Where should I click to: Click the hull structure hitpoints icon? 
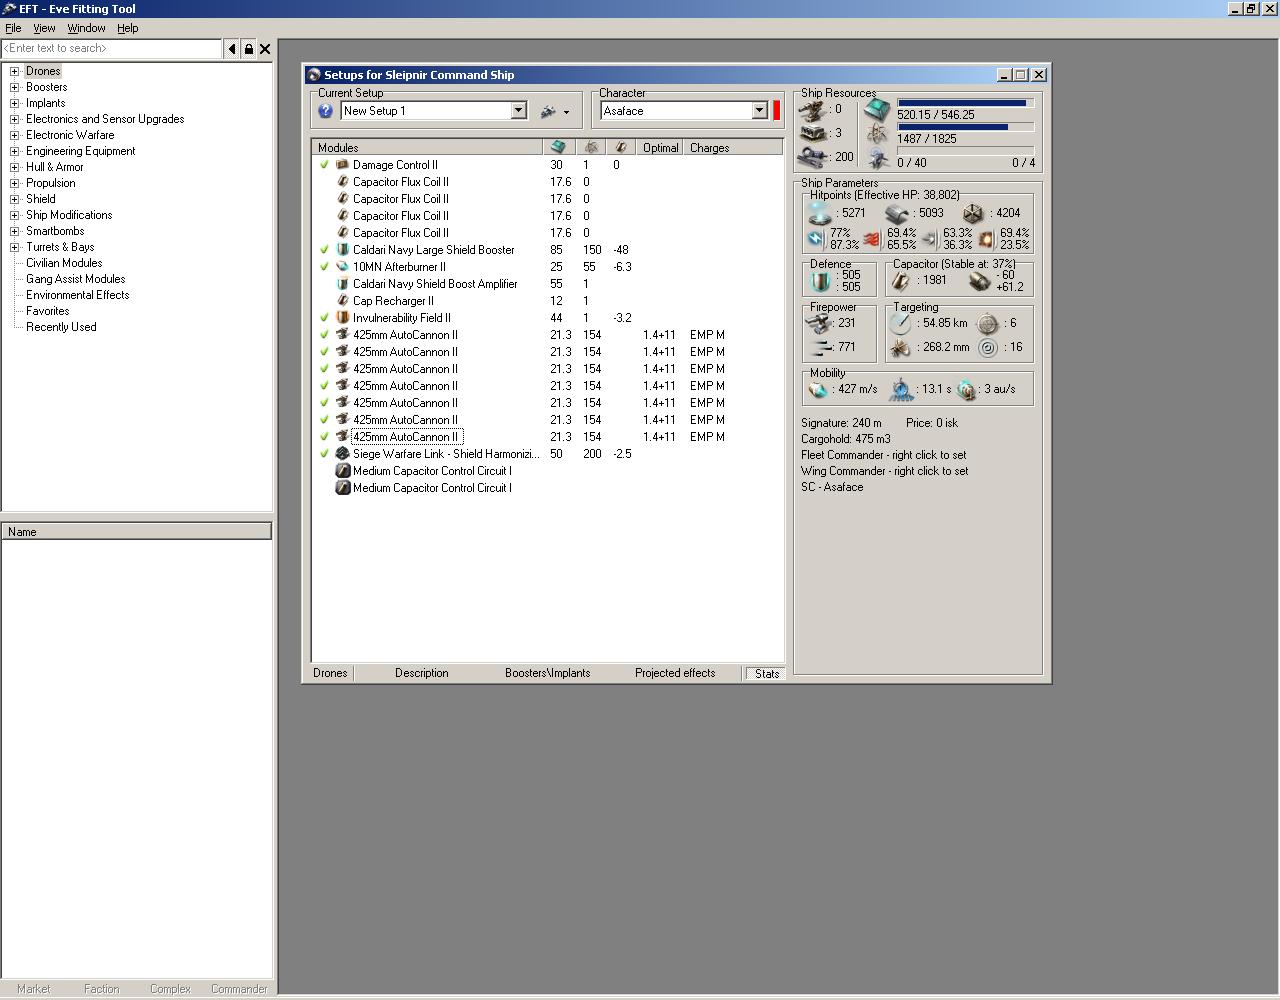click(x=973, y=213)
